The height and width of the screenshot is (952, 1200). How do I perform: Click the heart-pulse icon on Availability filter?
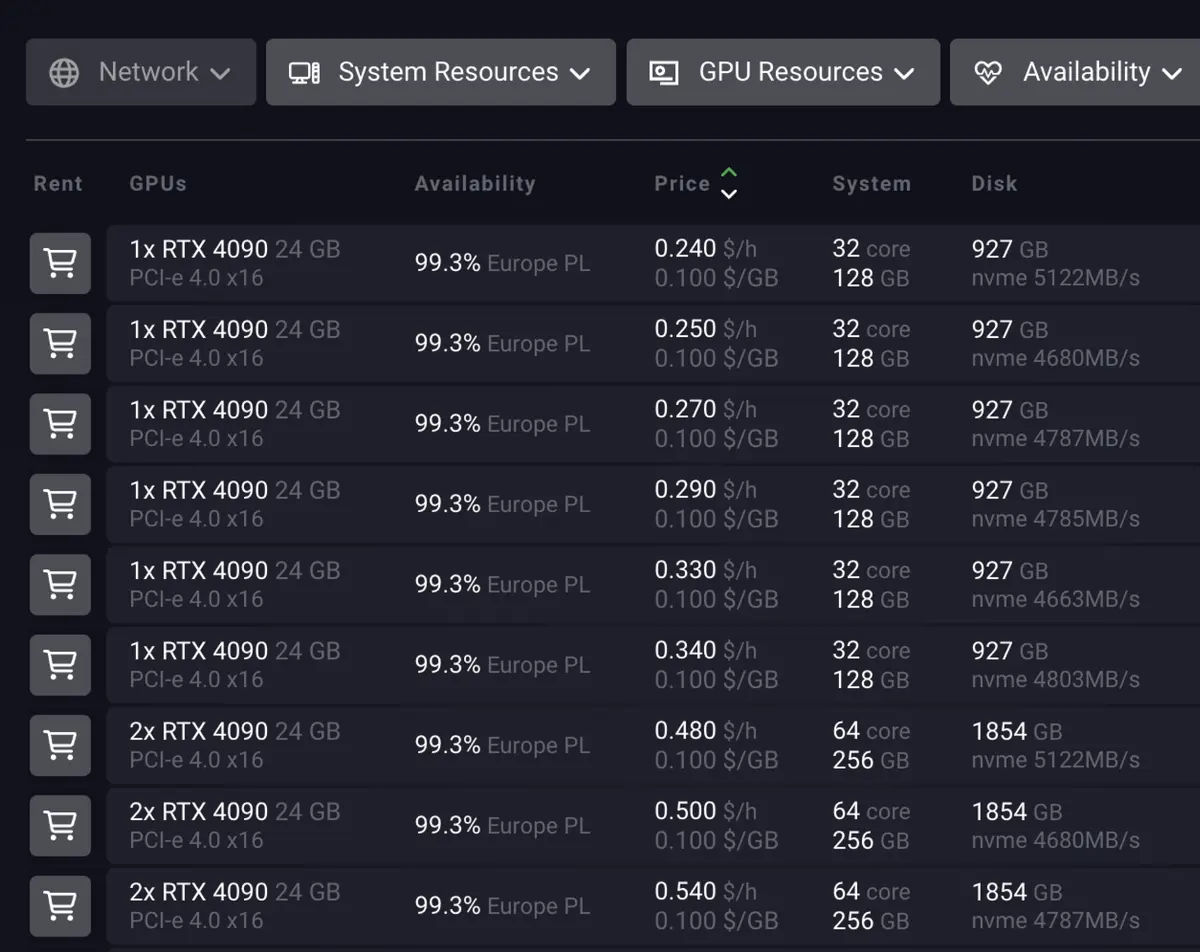(988, 71)
